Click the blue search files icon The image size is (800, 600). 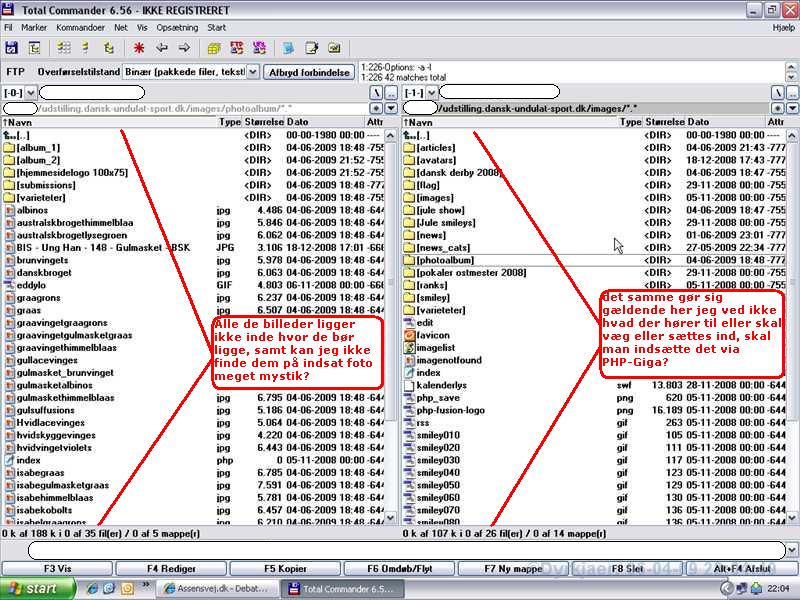coord(288,48)
